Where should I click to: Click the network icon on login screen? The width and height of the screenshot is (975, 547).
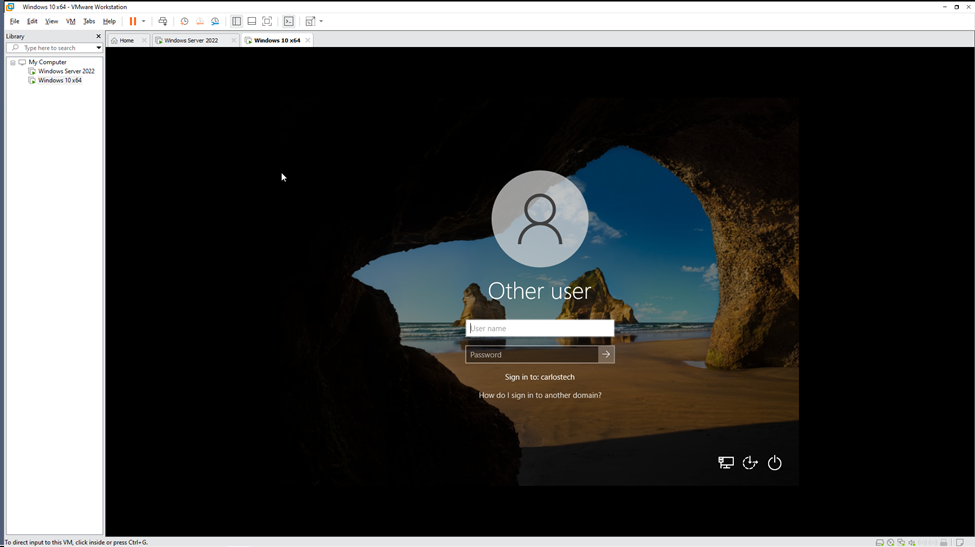point(726,463)
